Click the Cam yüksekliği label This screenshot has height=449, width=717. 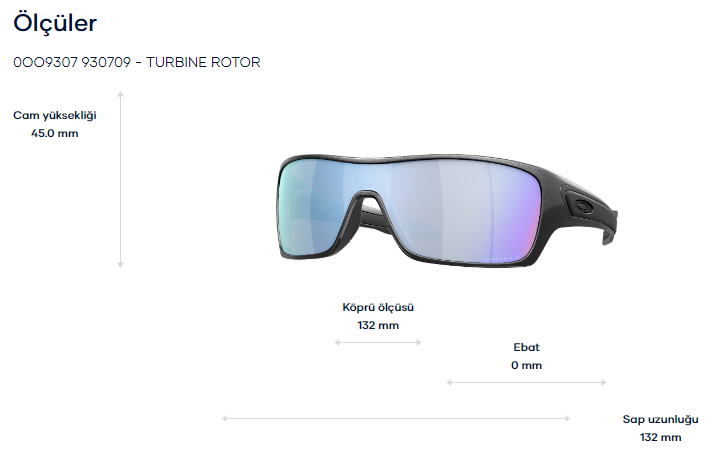[55, 115]
